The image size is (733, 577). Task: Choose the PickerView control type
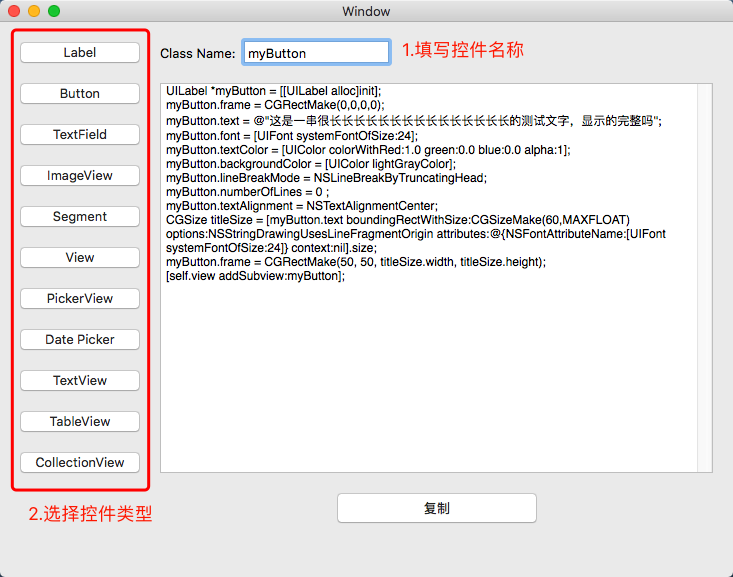(80, 298)
